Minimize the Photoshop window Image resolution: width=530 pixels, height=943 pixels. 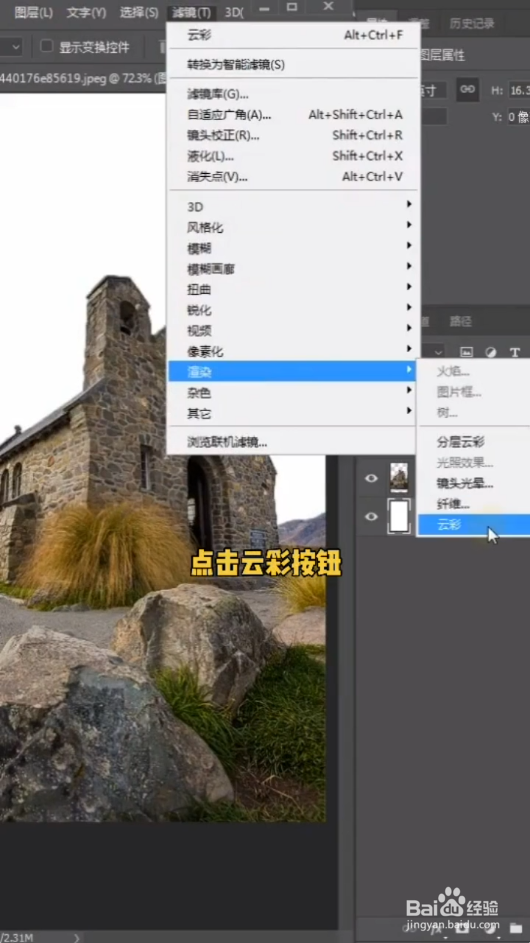click(x=265, y=7)
